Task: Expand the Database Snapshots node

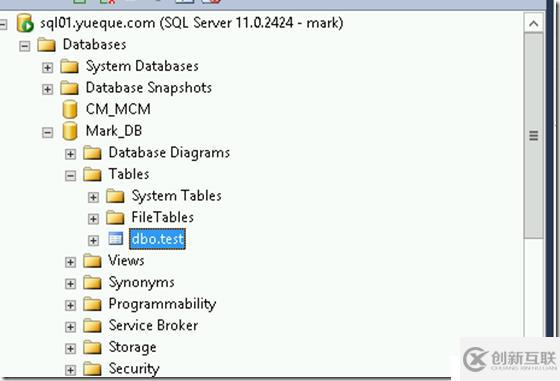Action: coord(48,89)
